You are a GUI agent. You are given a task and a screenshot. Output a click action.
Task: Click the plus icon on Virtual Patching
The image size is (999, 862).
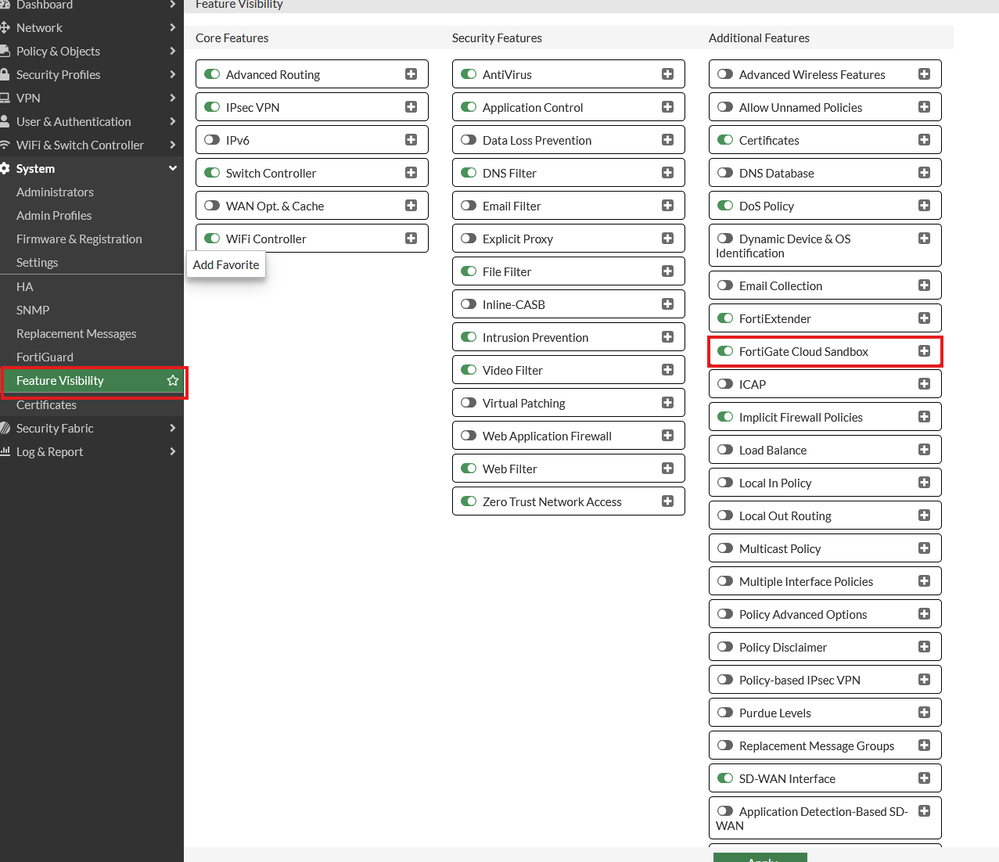point(668,403)
